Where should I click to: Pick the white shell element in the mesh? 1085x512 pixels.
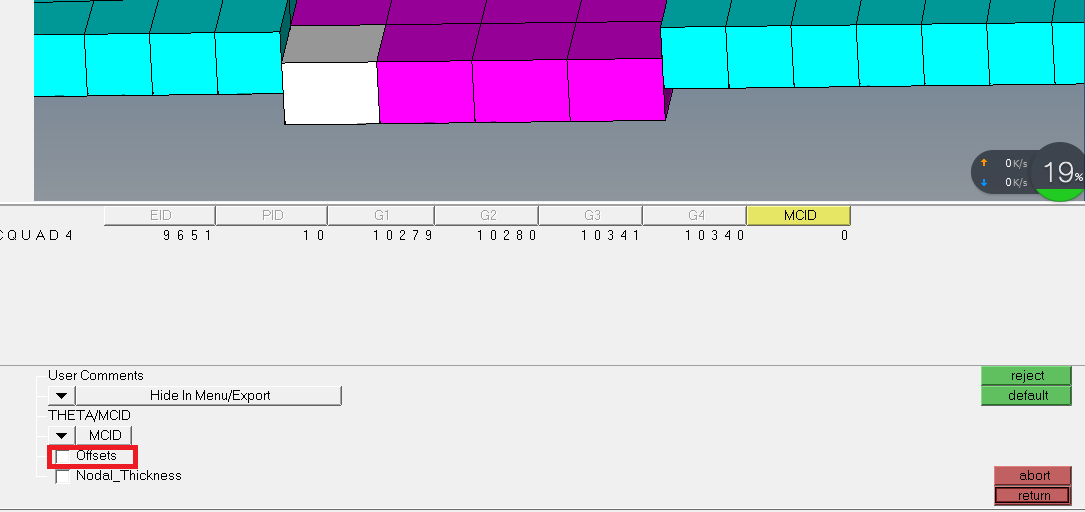click(x=331, y=93)
